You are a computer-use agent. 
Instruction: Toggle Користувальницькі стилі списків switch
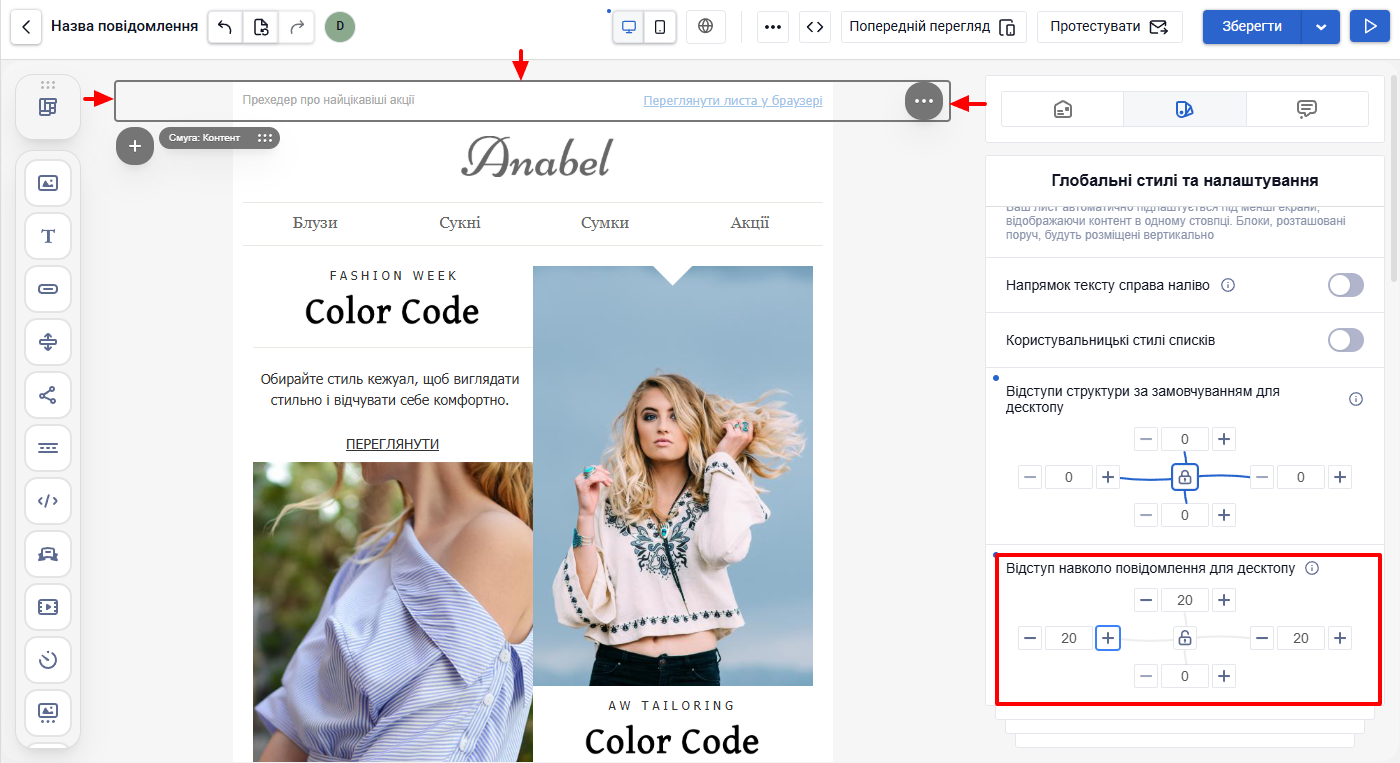click(x=1346, y=340)
